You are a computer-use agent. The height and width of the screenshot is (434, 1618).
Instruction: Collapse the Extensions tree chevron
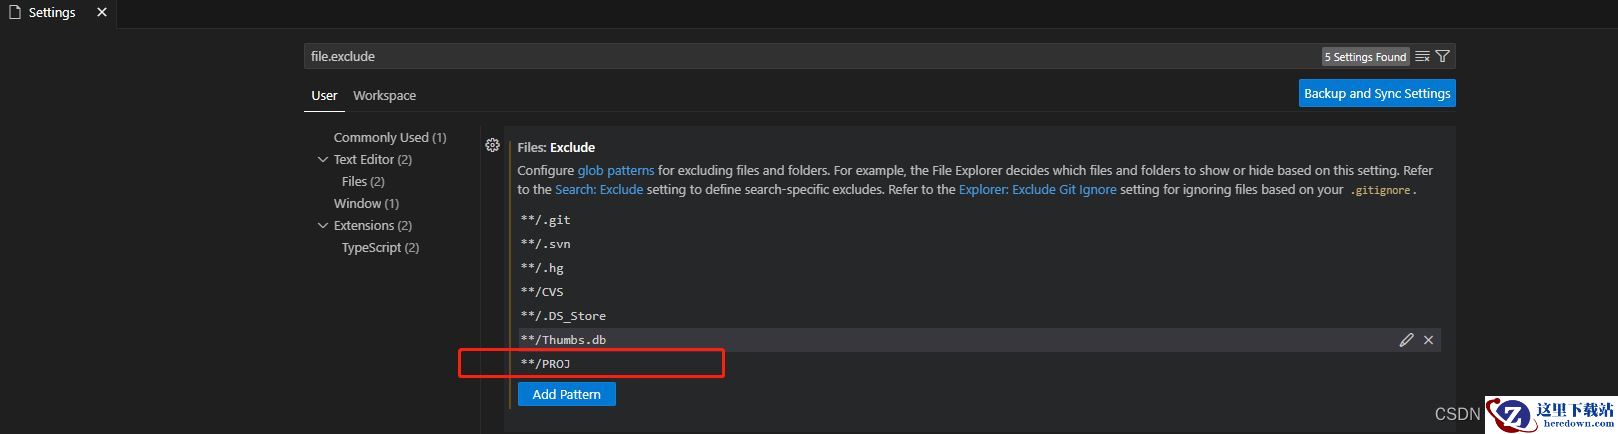point(323,225)
